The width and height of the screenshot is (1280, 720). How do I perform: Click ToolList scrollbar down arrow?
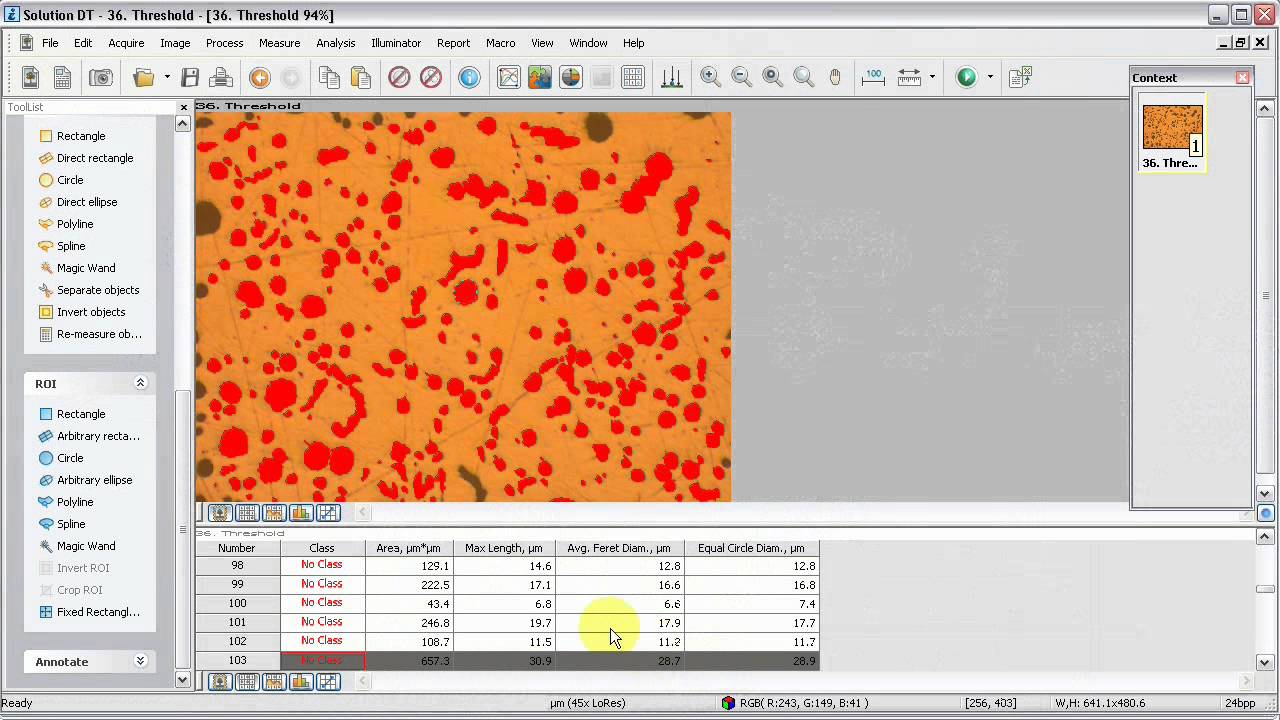(x=182, y=680)
